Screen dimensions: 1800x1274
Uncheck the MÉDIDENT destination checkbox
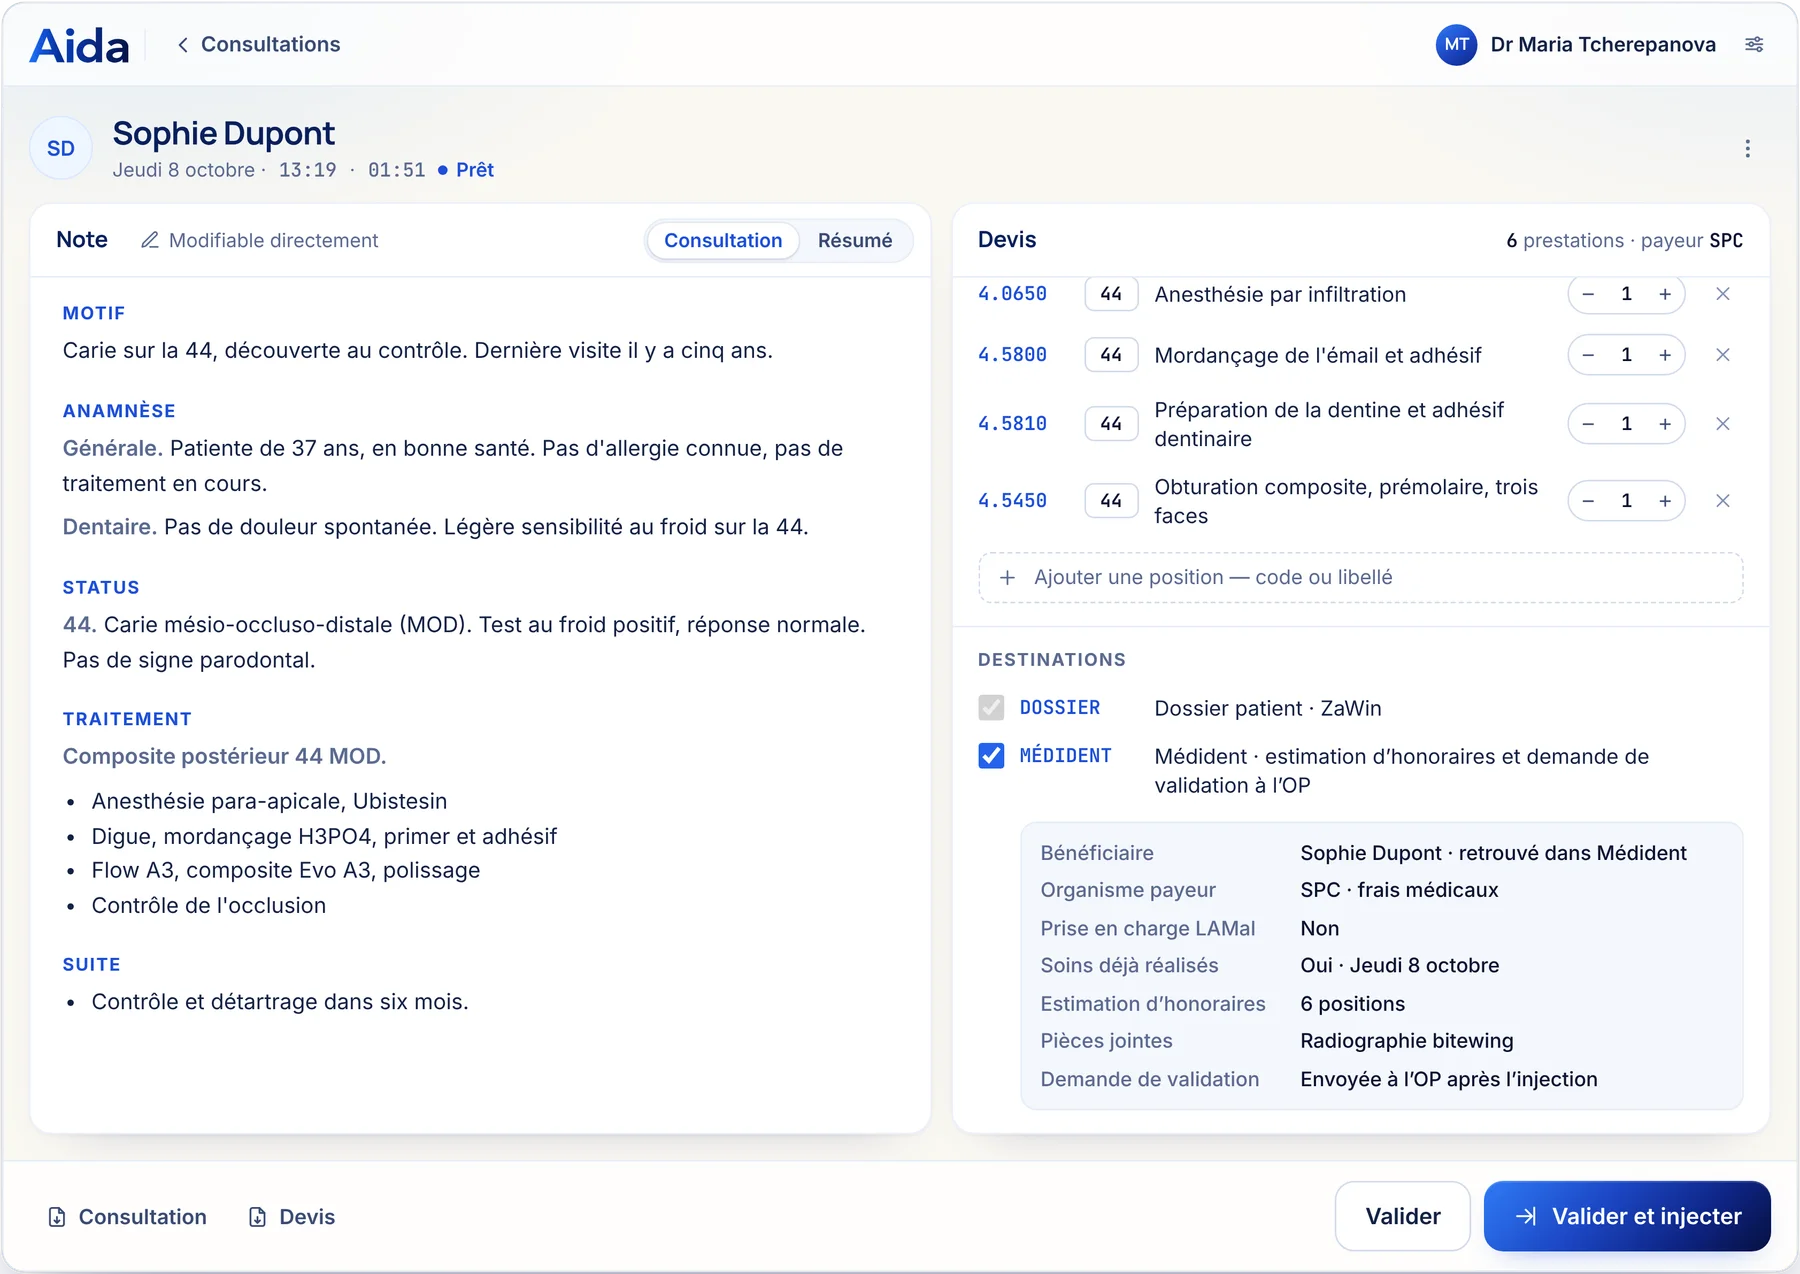(x=991, y=756)
